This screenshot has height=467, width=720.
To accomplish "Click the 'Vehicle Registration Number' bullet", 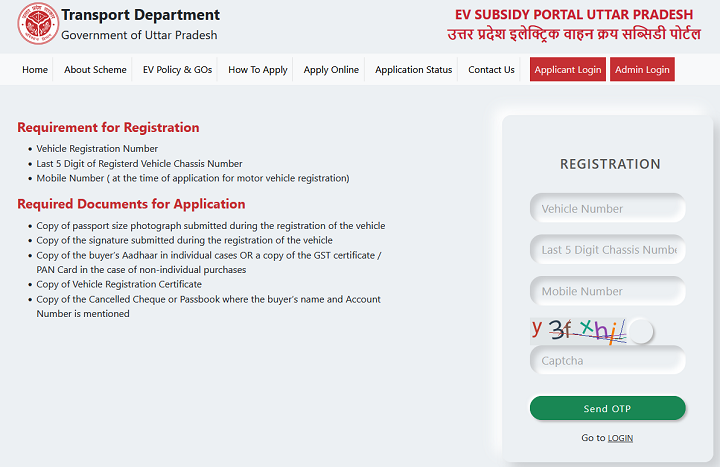I will pyautogui.click(x=97, y=149).
